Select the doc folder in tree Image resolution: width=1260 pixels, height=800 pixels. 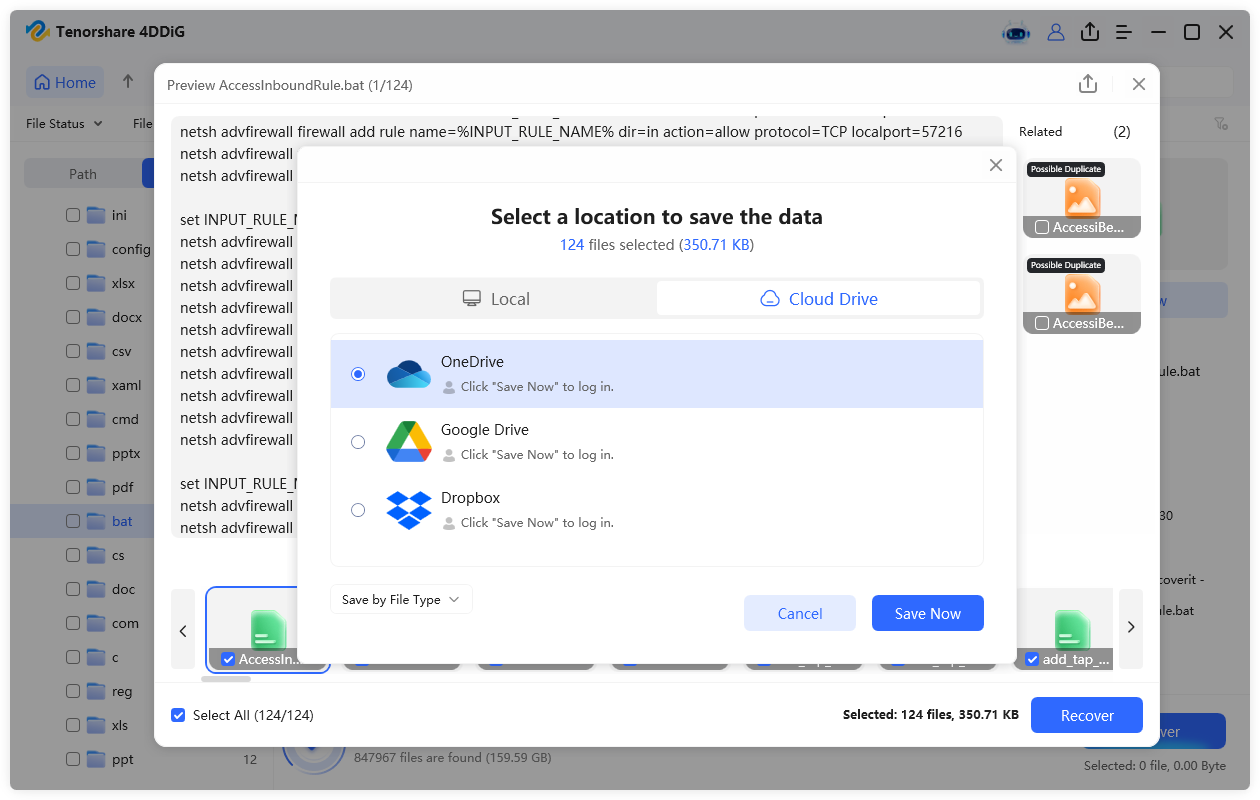coord(123,589)
